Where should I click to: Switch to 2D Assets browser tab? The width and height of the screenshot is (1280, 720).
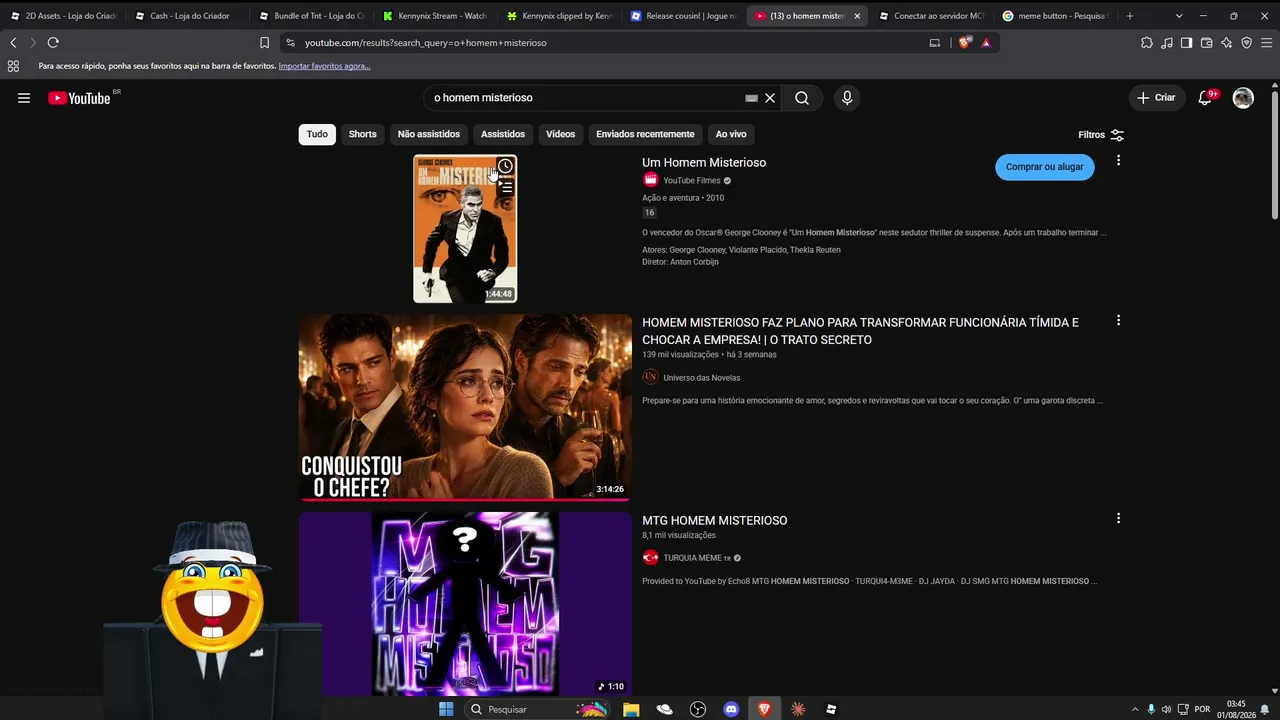pos(62,16)
